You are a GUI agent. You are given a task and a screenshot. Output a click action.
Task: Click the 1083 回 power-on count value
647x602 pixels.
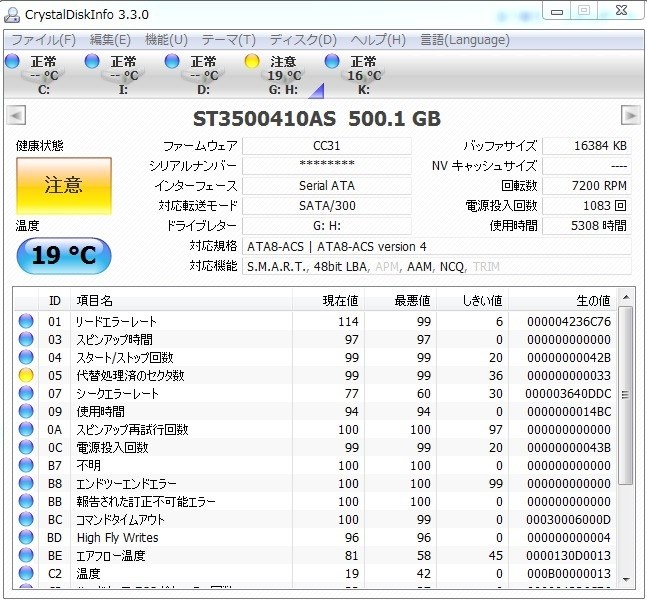(x=586, y=205)
